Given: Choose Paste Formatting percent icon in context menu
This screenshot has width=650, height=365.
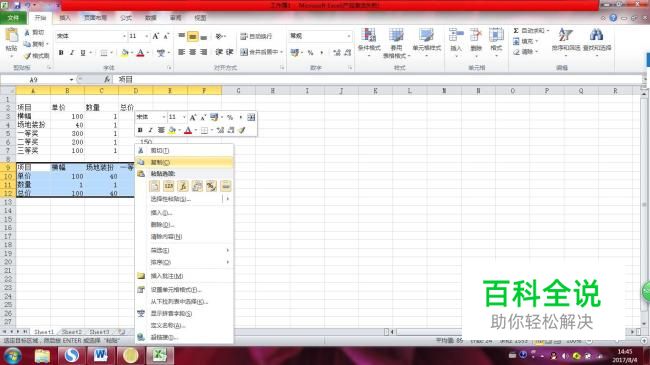Looking at the screenshot, I should [211, 186].
